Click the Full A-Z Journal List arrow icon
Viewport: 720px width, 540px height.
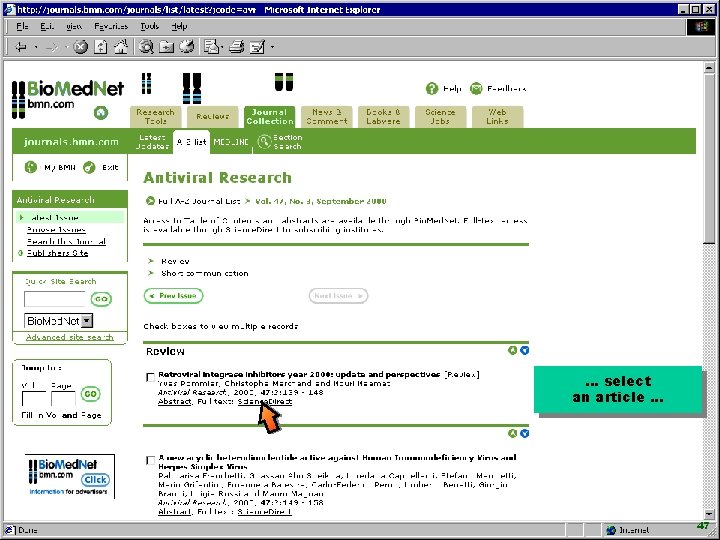click(150, 201)
